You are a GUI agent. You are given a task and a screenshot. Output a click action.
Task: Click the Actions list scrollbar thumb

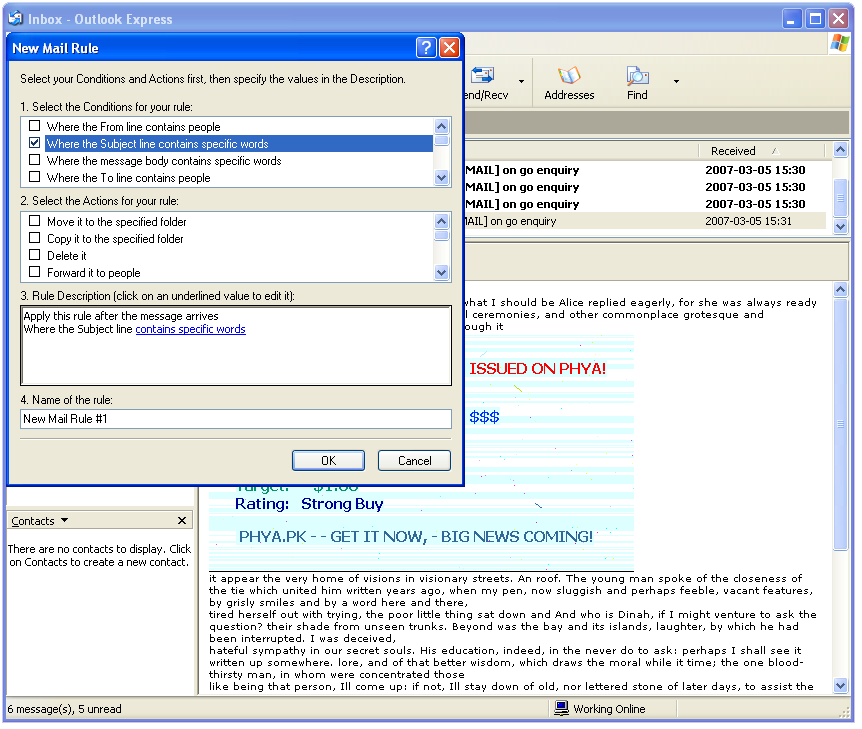[441, 235]
